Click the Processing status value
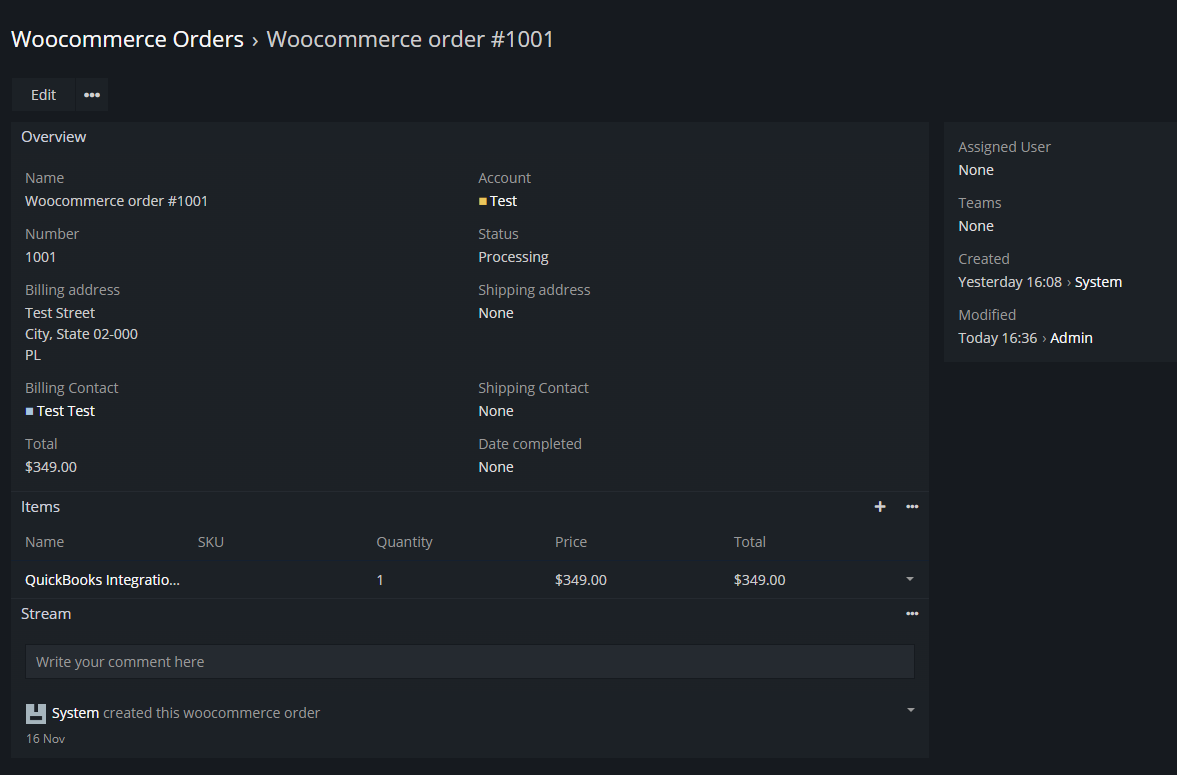Screen dimensions: 1177x775 (x=513, y=257)
